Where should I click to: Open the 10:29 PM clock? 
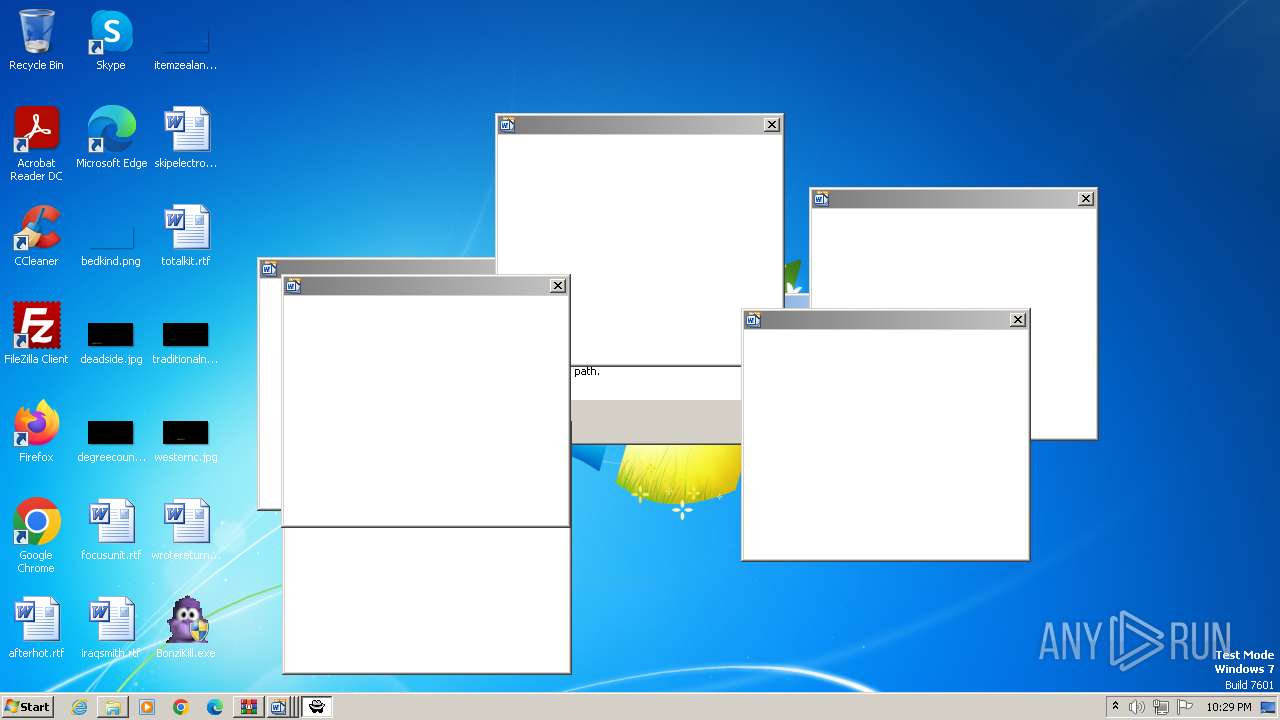pos(1229,707)
